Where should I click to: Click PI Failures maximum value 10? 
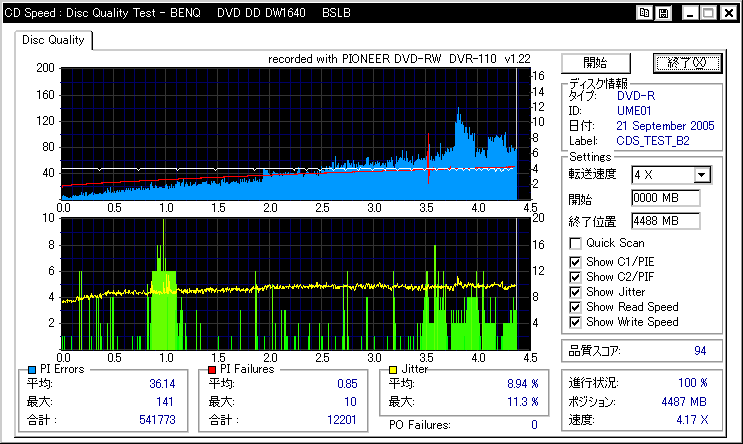pos(350,402)
